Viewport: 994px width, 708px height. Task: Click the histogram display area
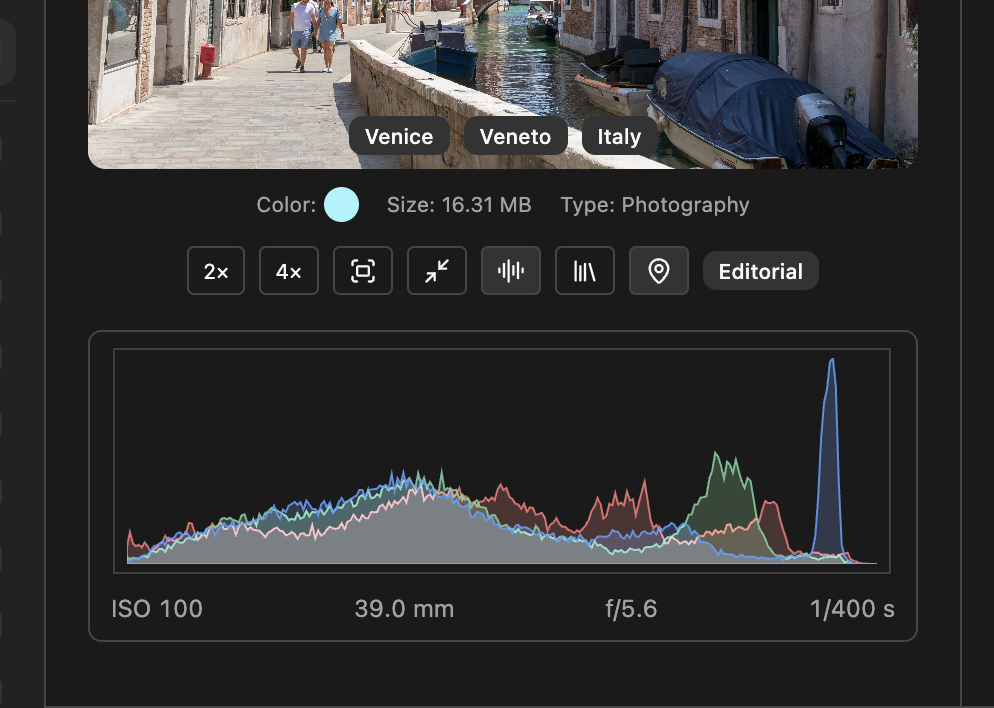[x=502, y=460]
